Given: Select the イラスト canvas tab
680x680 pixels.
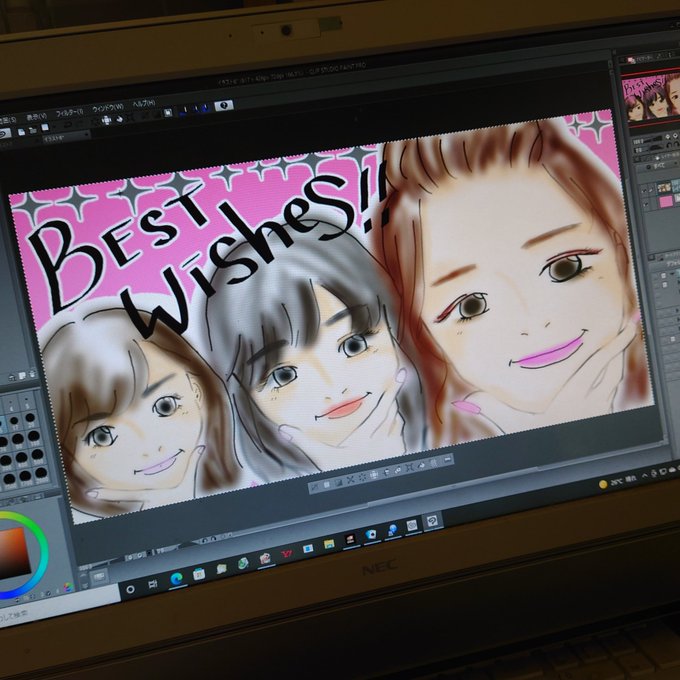Looking at the screenshot, I should pyautogui.click(x=65, y=138).
